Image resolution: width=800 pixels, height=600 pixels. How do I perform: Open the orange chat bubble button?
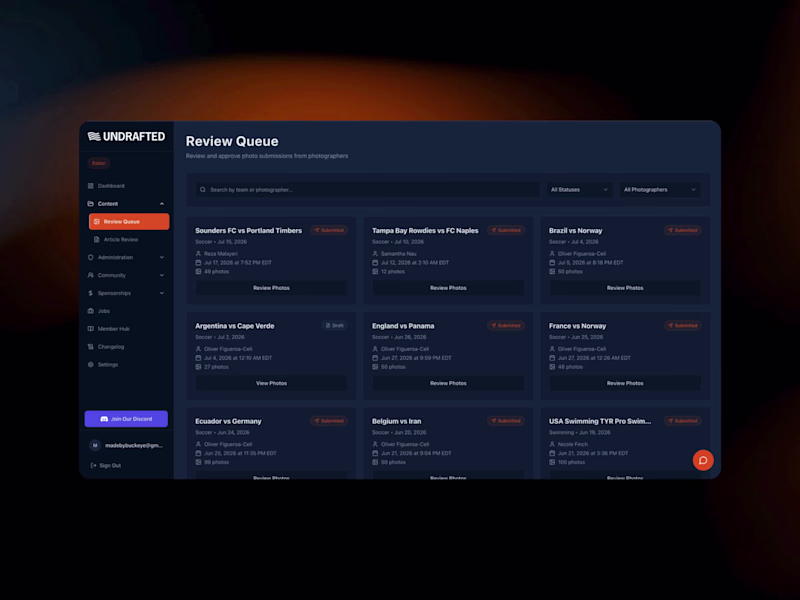click(703, 460)
